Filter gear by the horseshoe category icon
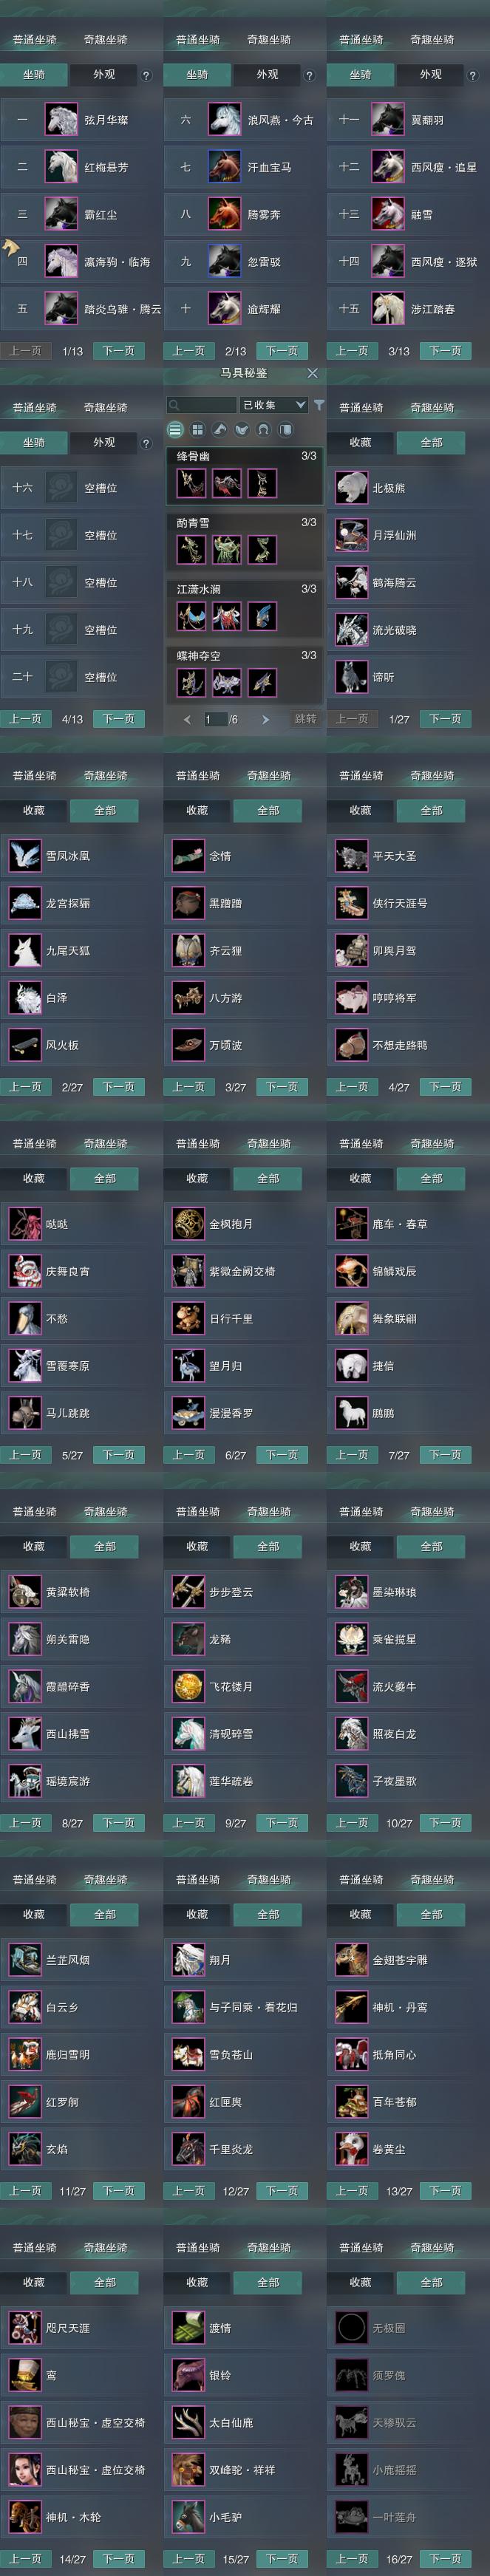 click(263, 430)
